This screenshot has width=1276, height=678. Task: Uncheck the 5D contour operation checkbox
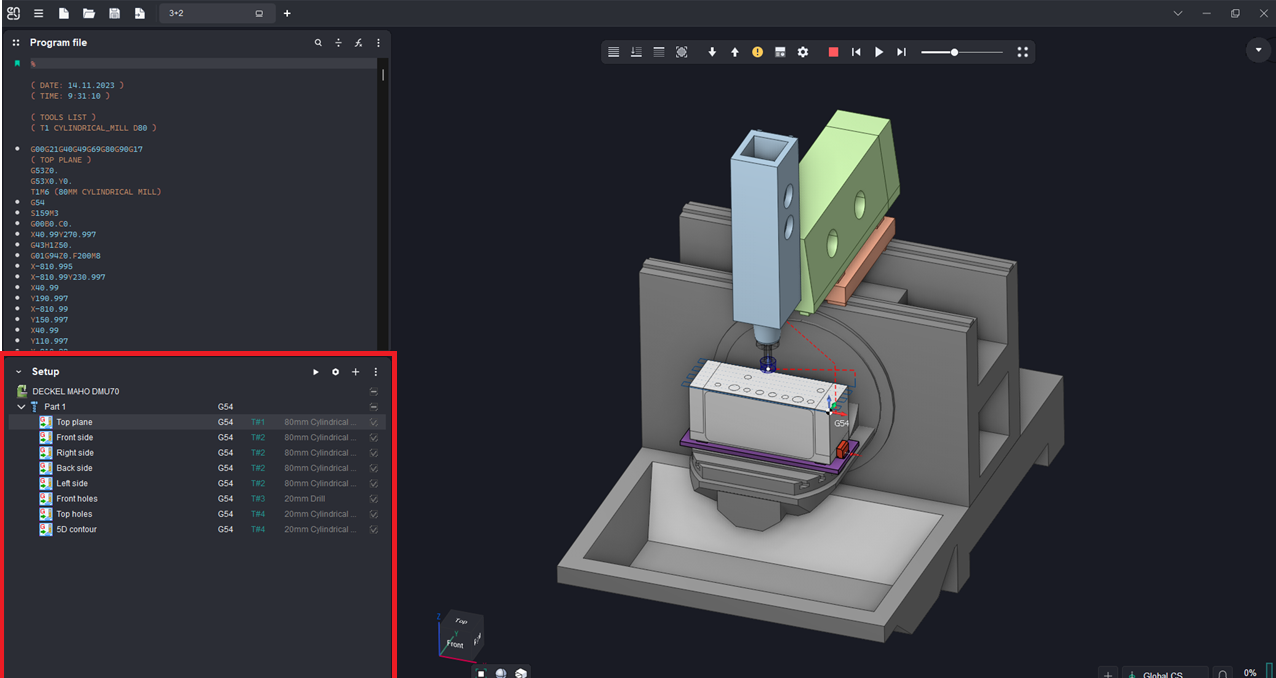click(373, 529)
